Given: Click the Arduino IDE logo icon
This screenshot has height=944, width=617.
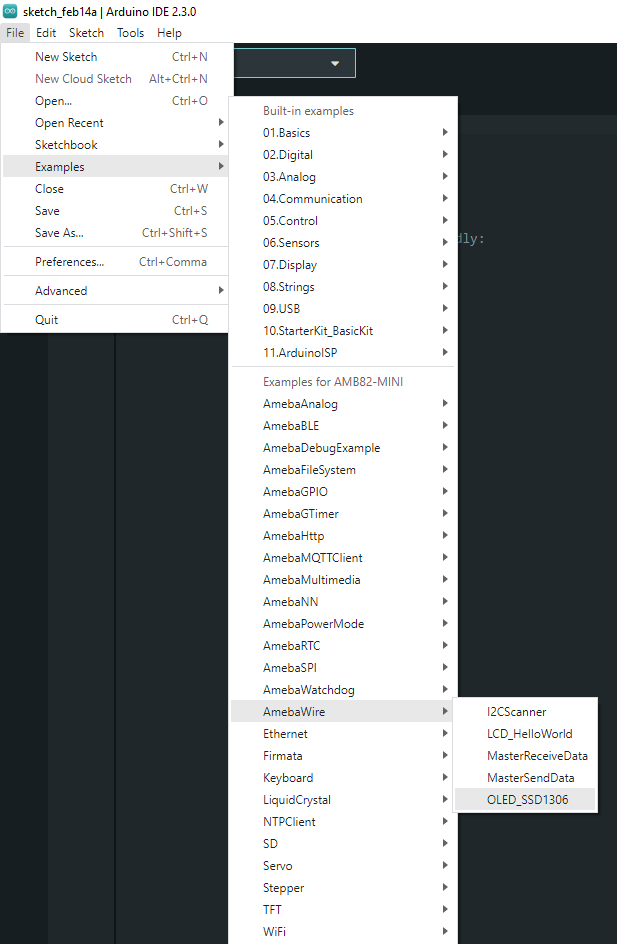Looking at the screenshot, I should pyautogui.click(x=10, y=11).
